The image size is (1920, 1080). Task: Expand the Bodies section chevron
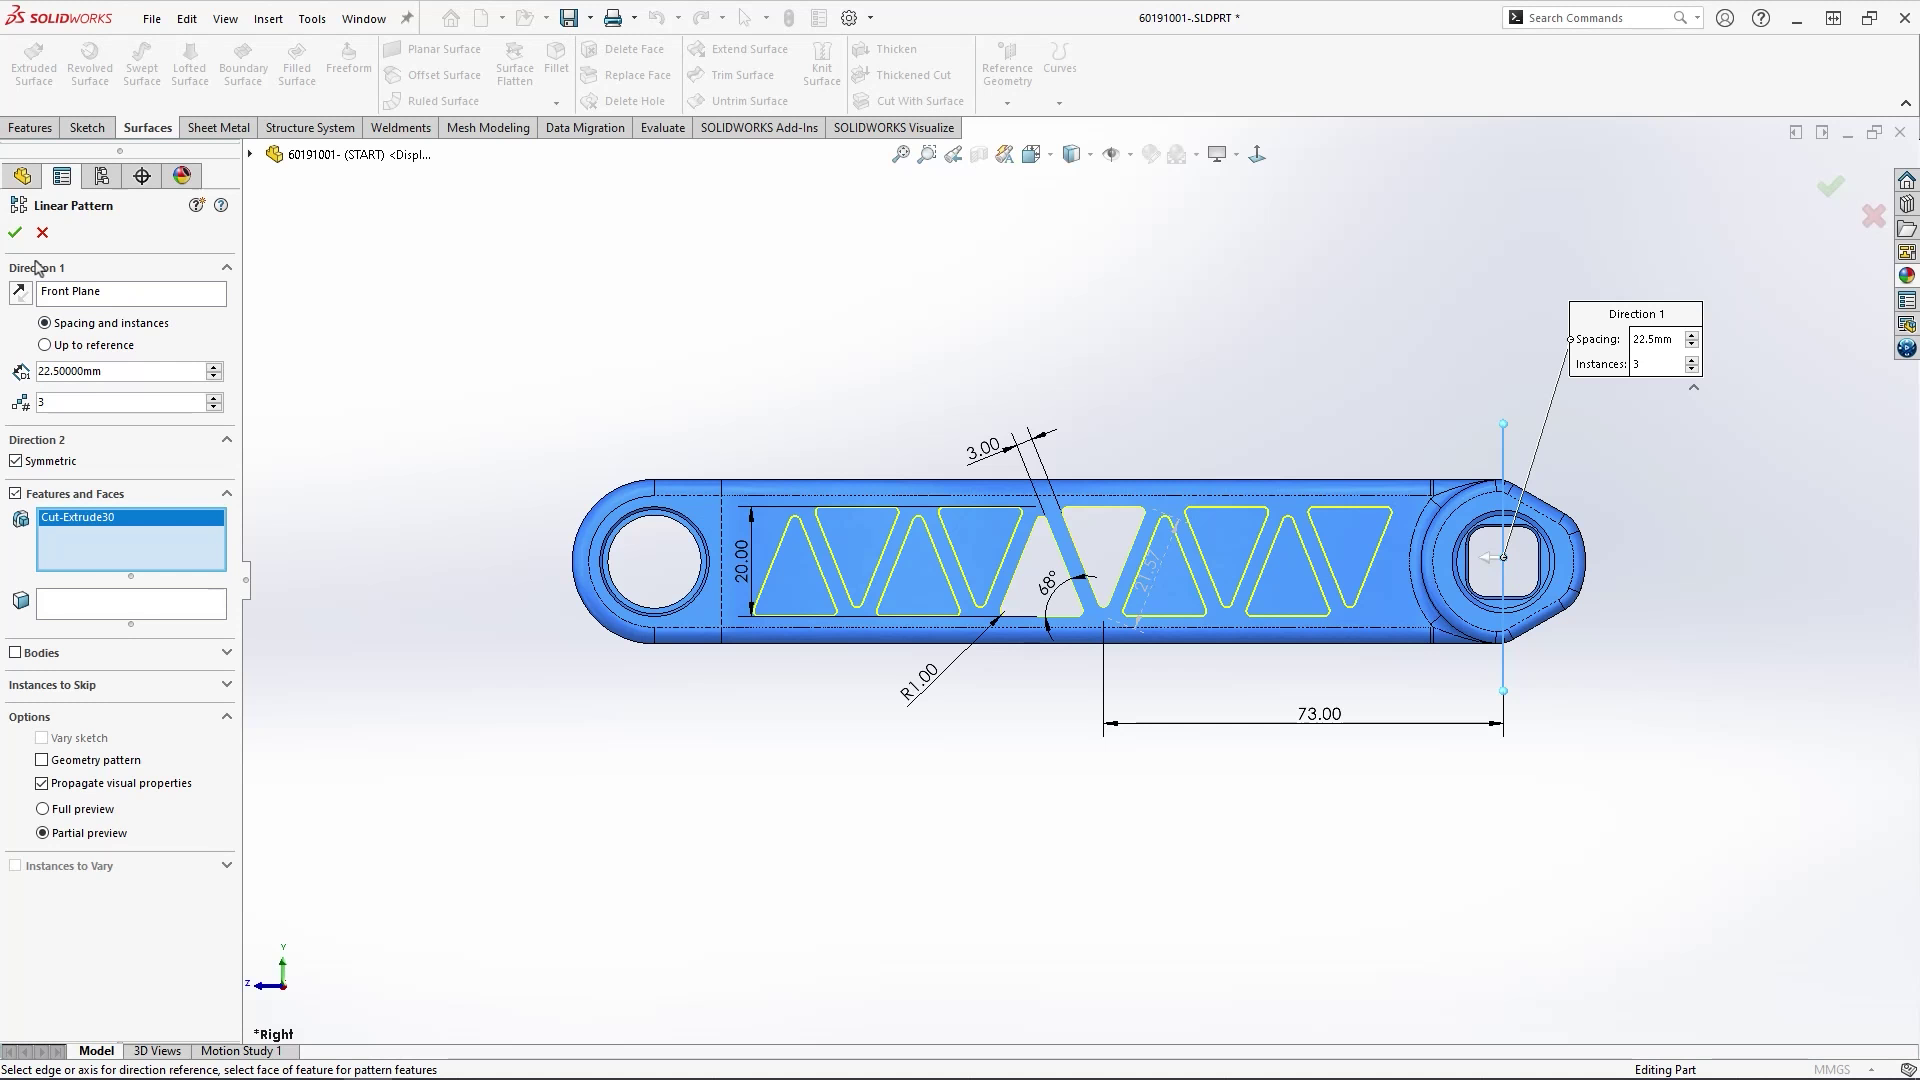(x=226, y=652)
